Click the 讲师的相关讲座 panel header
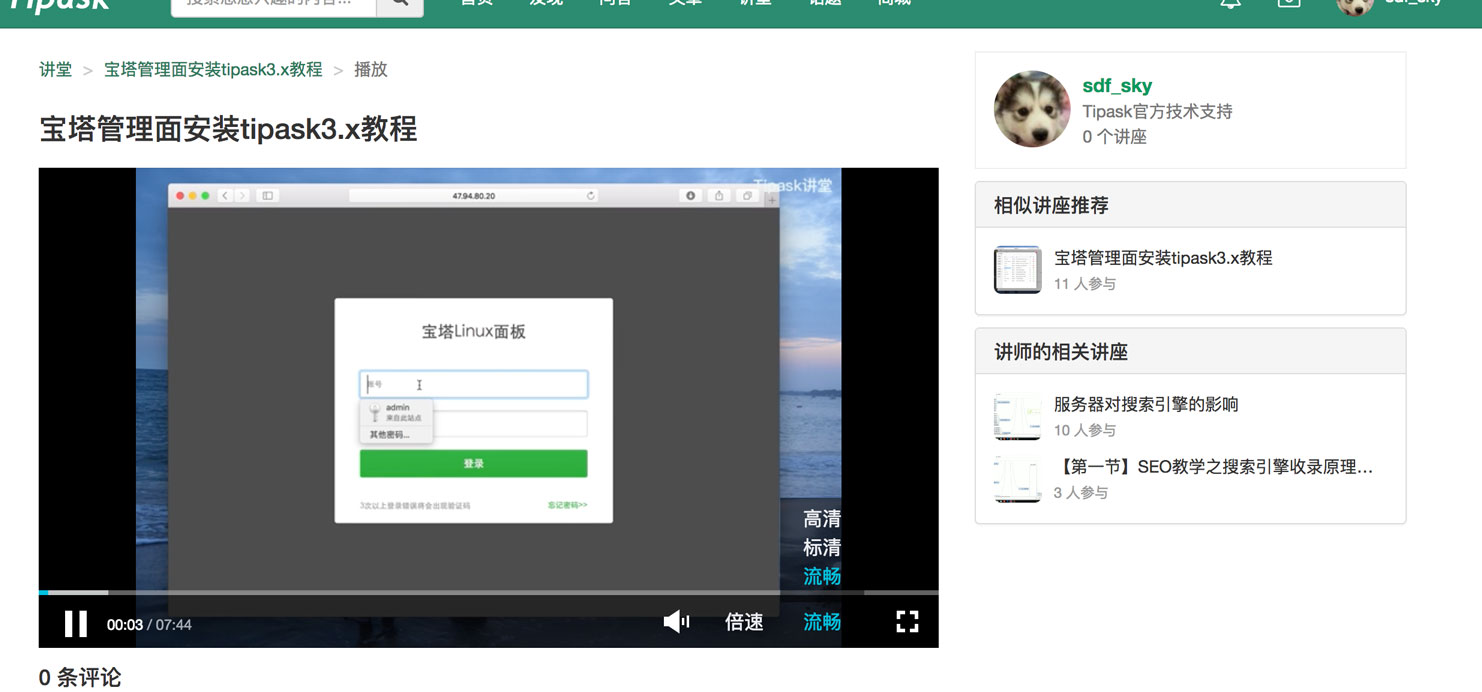This screenshot has height=692, width=1482. point(1190,352)
